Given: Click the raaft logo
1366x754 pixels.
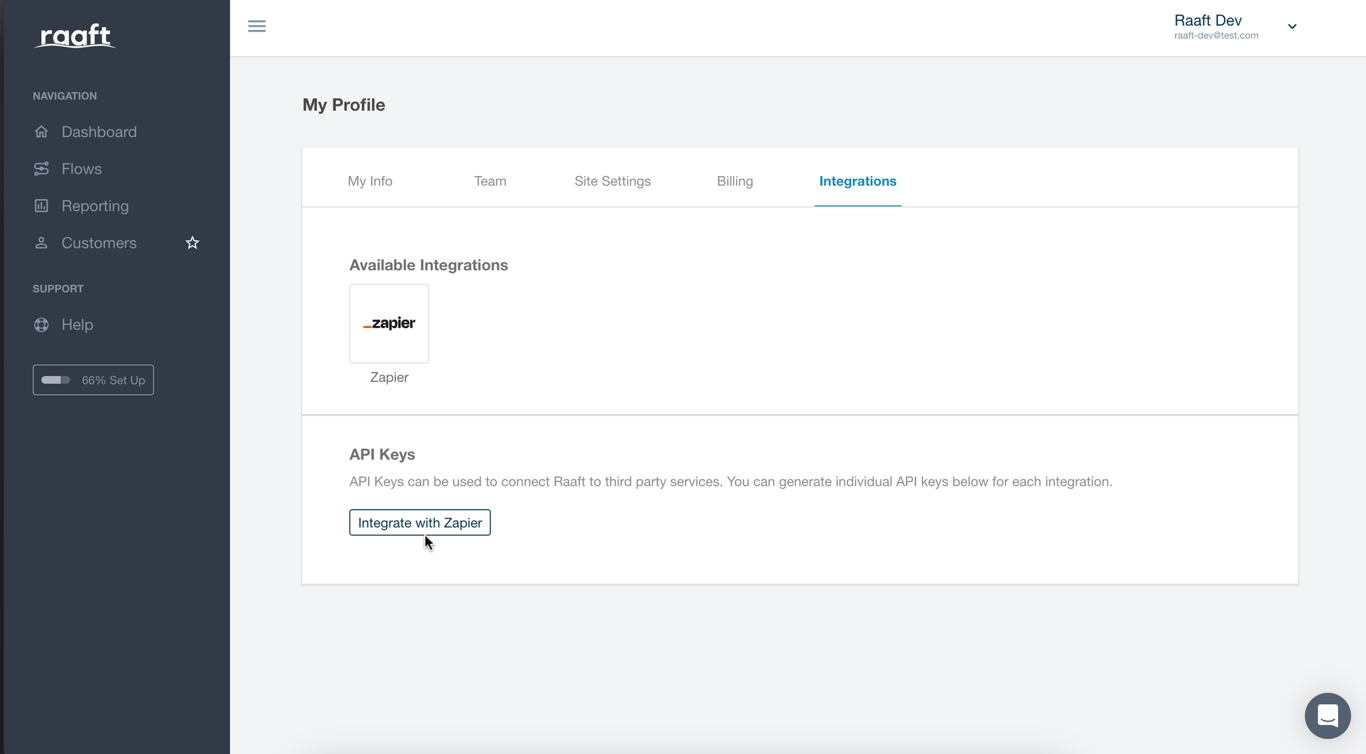Looking at the screenshot, I should [76, 36].
